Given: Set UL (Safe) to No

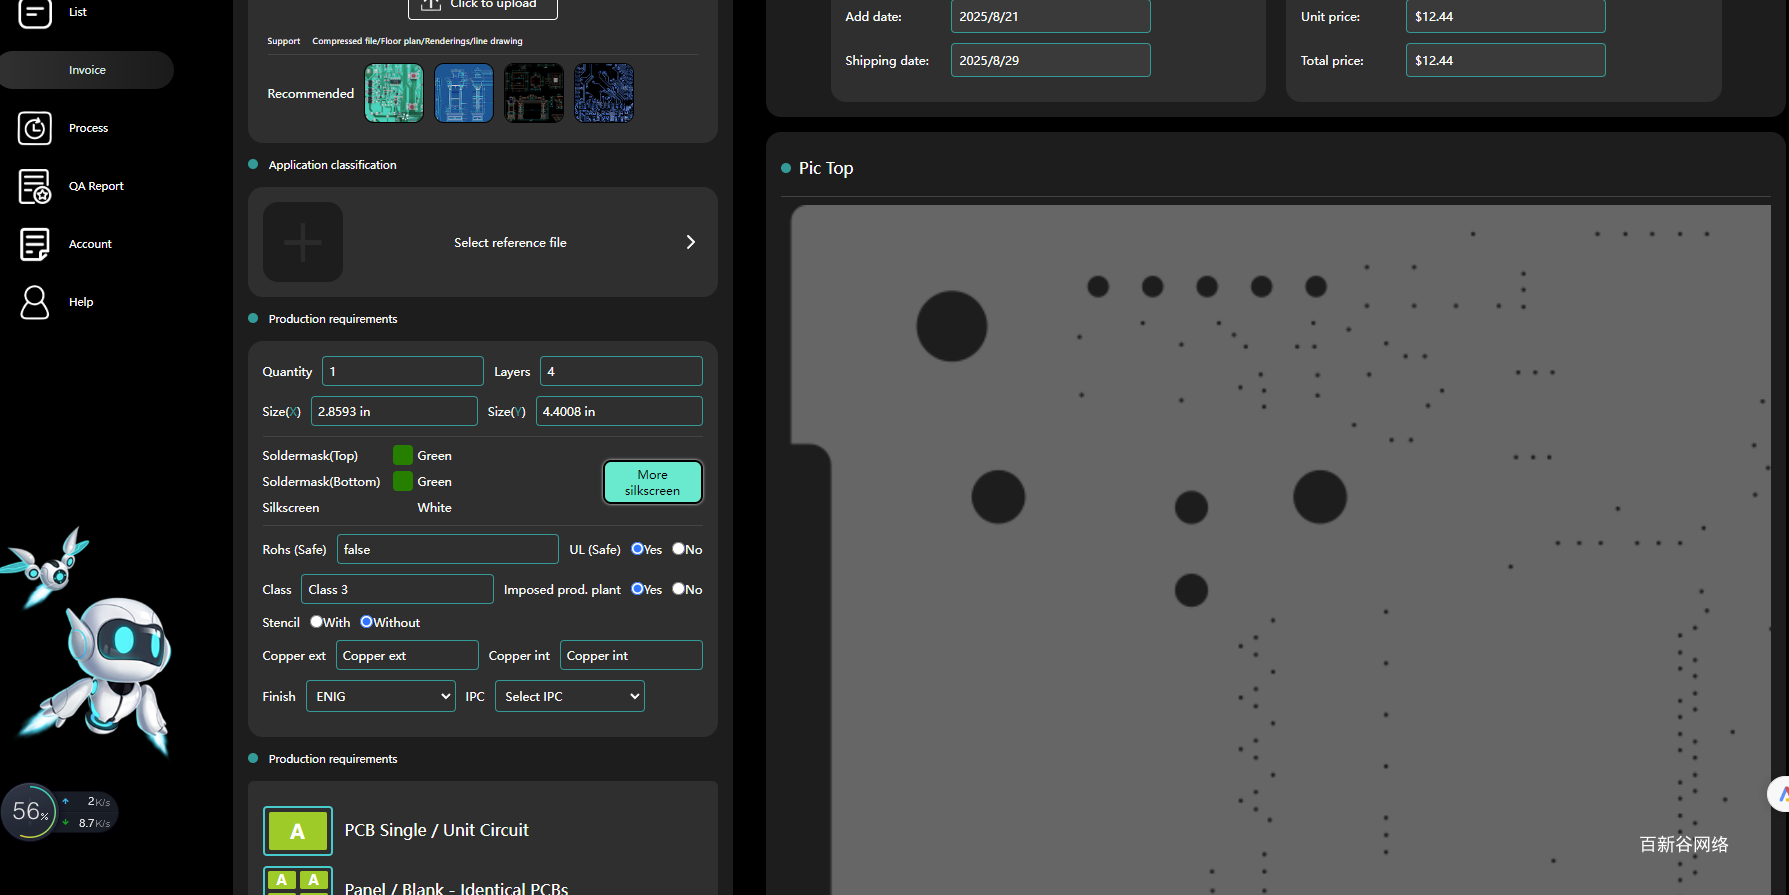Looking at the screenshot, I should [679, 549].
